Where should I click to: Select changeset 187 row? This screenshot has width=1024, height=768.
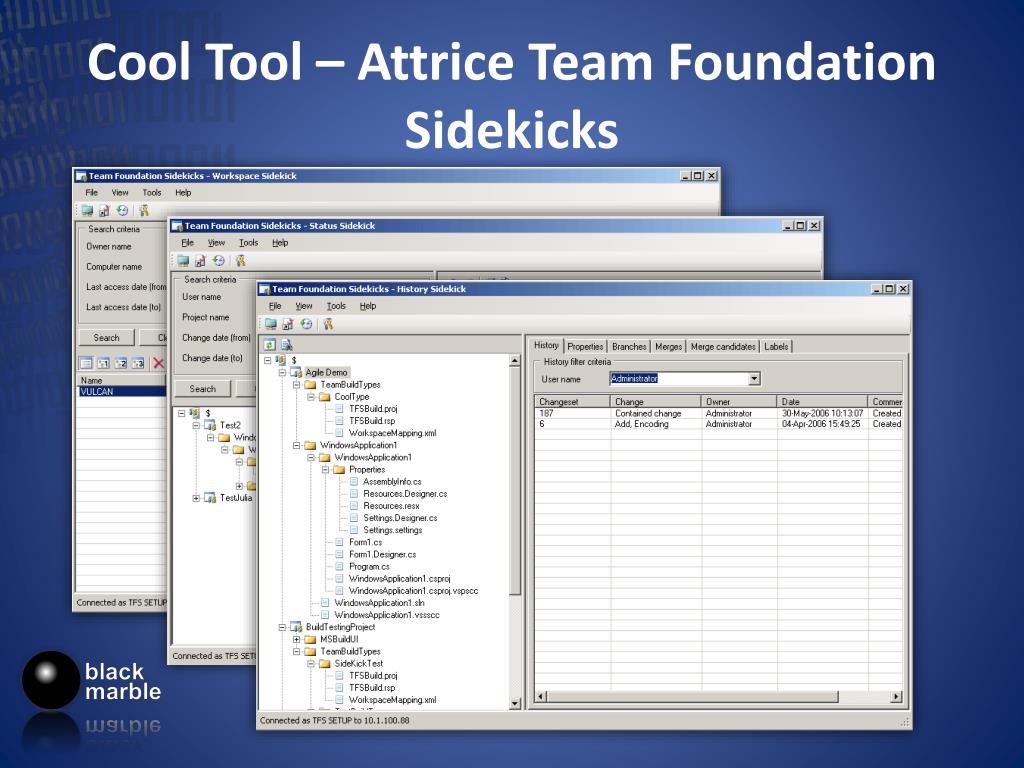click(718, 413)
